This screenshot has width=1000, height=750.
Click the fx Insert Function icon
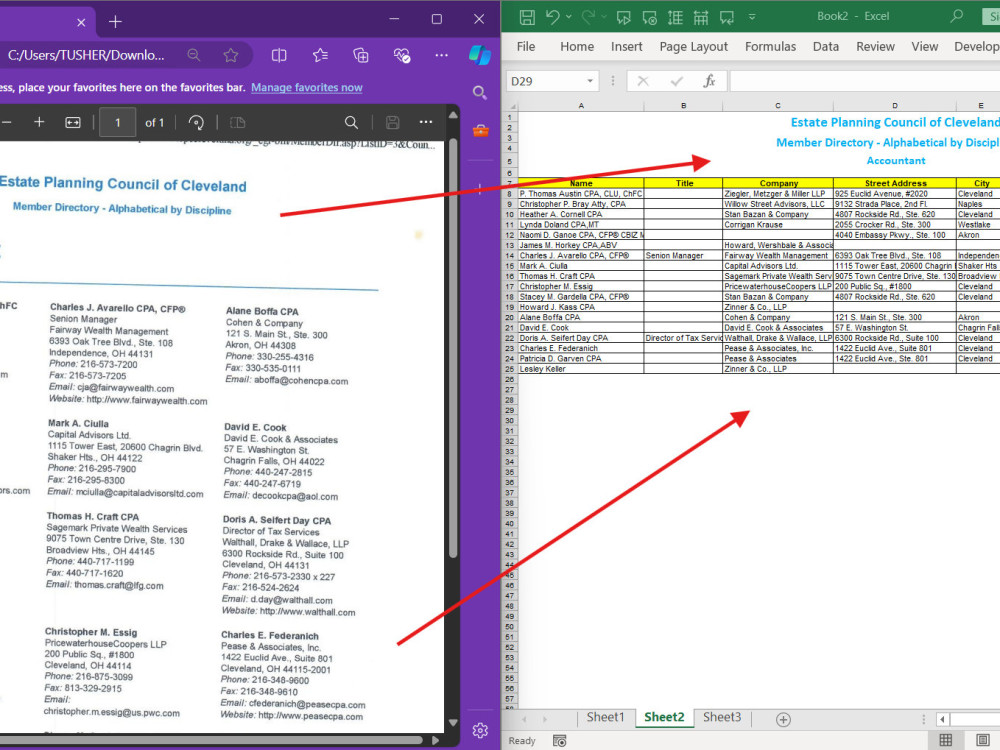point(709,81)
